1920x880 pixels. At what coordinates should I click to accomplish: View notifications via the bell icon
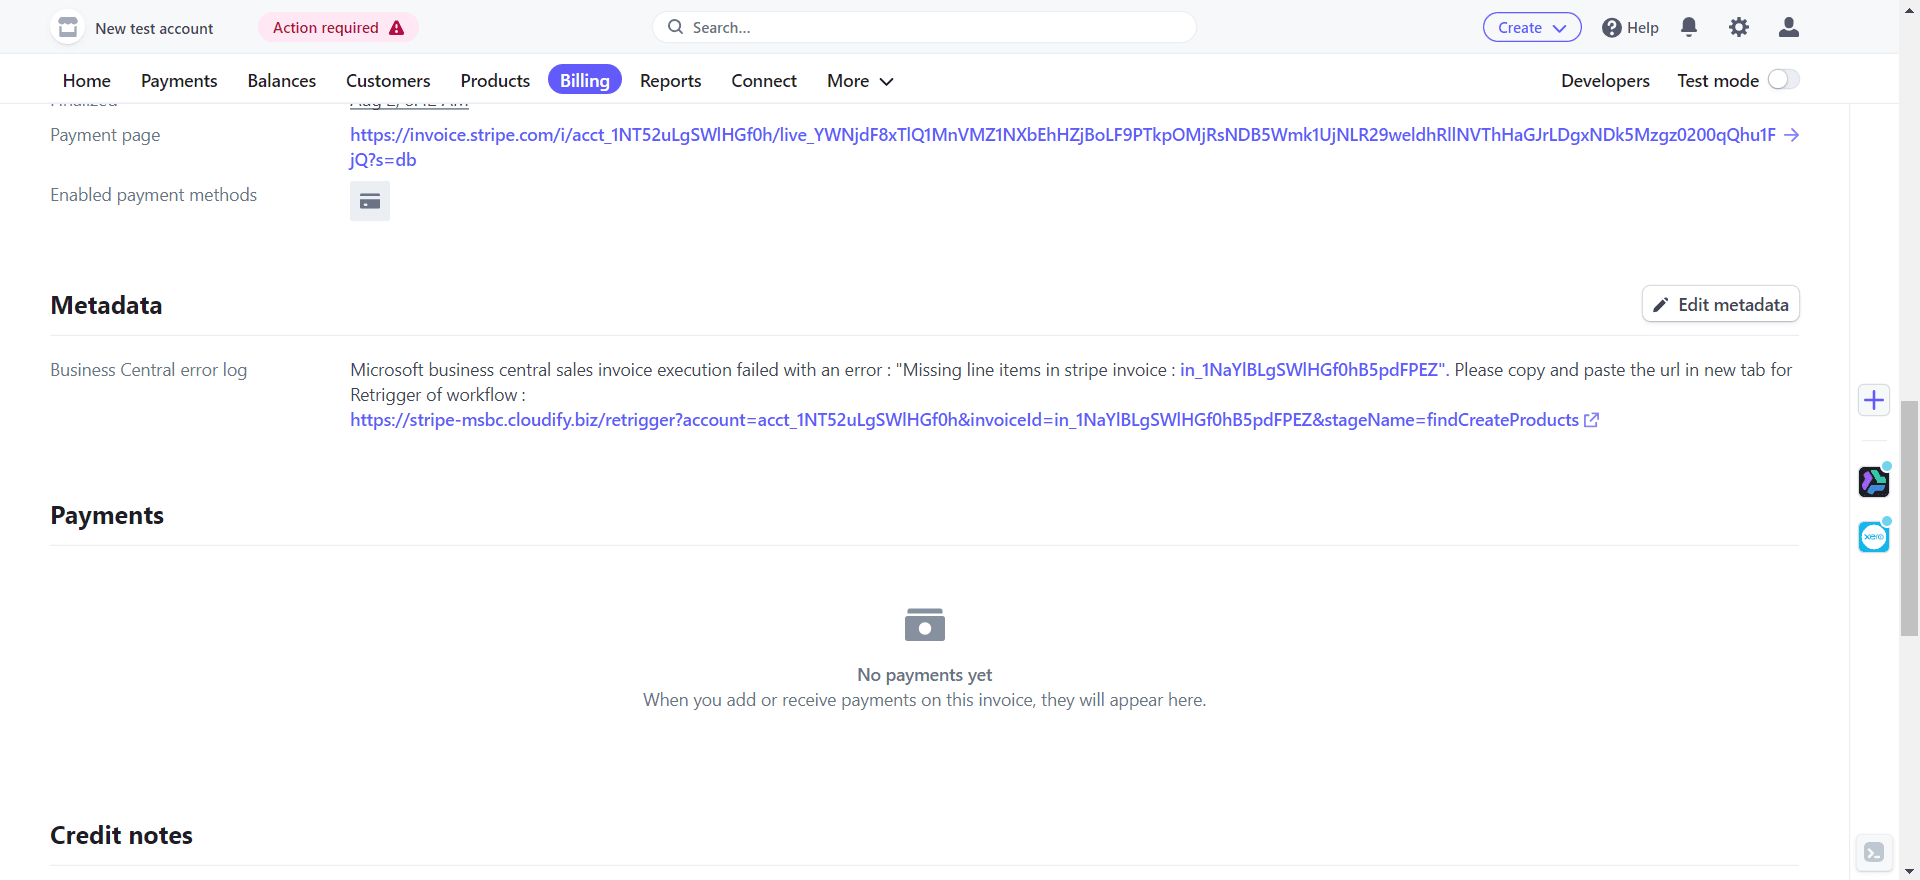click(x=1689, y=28)
